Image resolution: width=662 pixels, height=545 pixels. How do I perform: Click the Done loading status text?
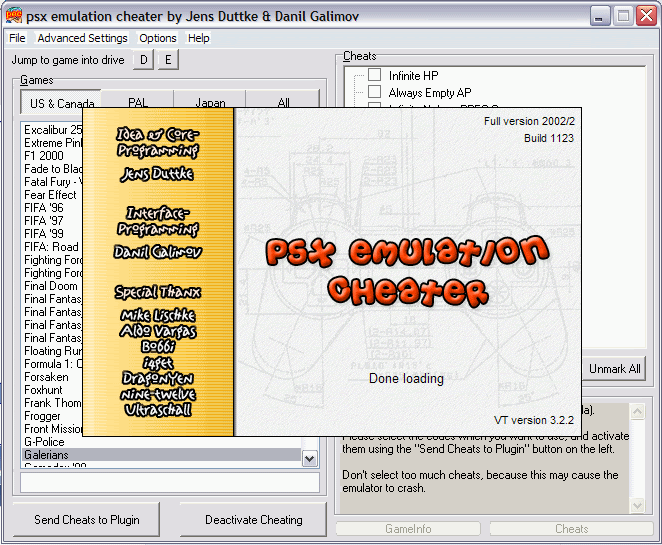(x=406, y=378)
